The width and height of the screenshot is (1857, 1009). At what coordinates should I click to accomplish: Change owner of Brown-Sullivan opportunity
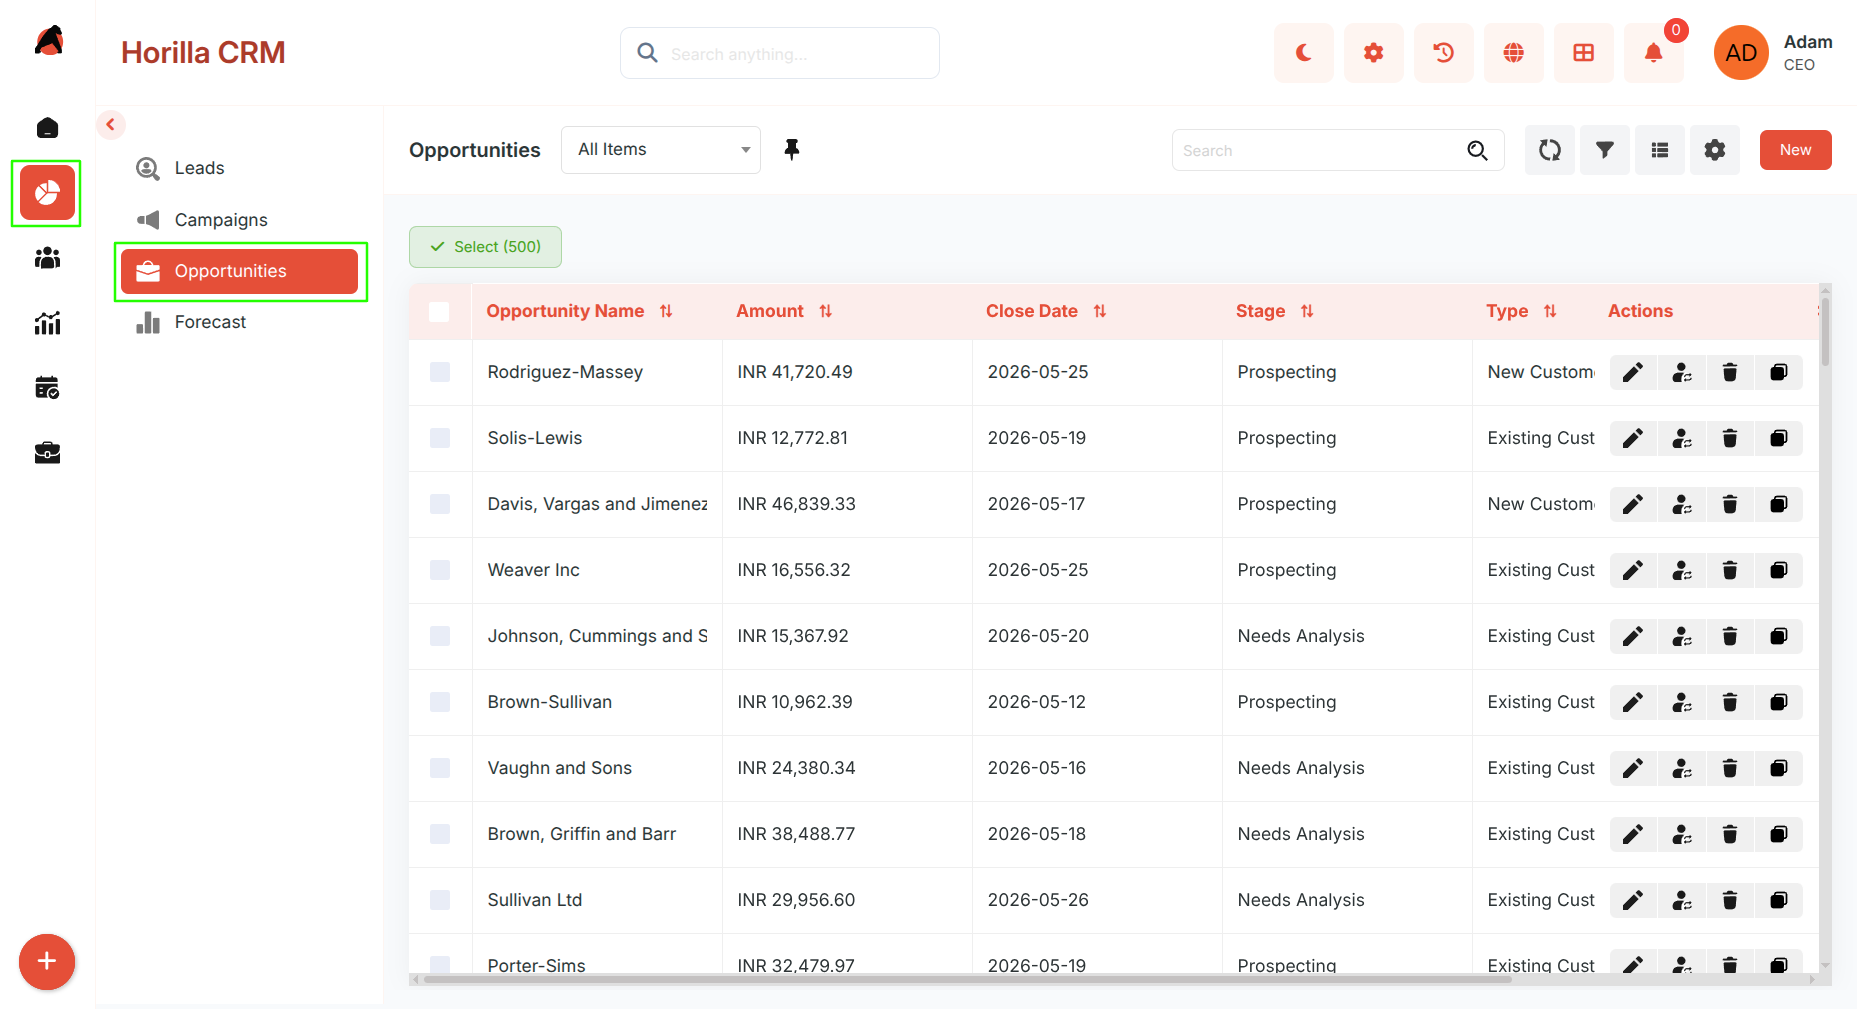[1682, 702]
